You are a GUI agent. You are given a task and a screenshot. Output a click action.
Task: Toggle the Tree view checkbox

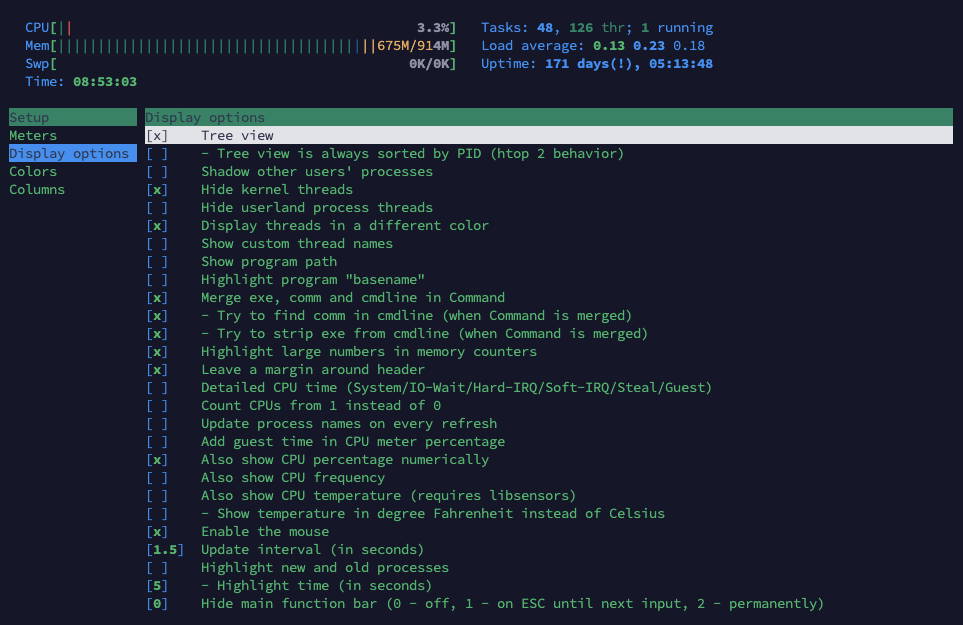tap(157, 136)
